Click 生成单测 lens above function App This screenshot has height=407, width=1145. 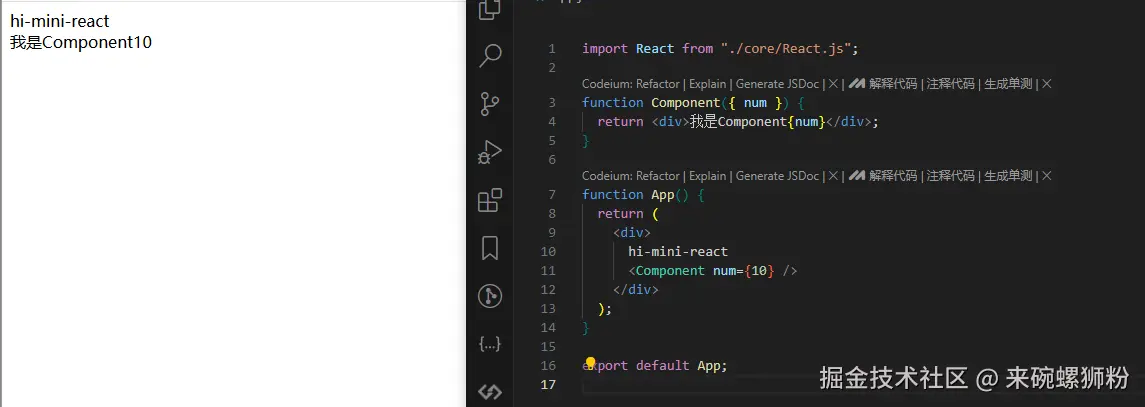(1008, 176)
